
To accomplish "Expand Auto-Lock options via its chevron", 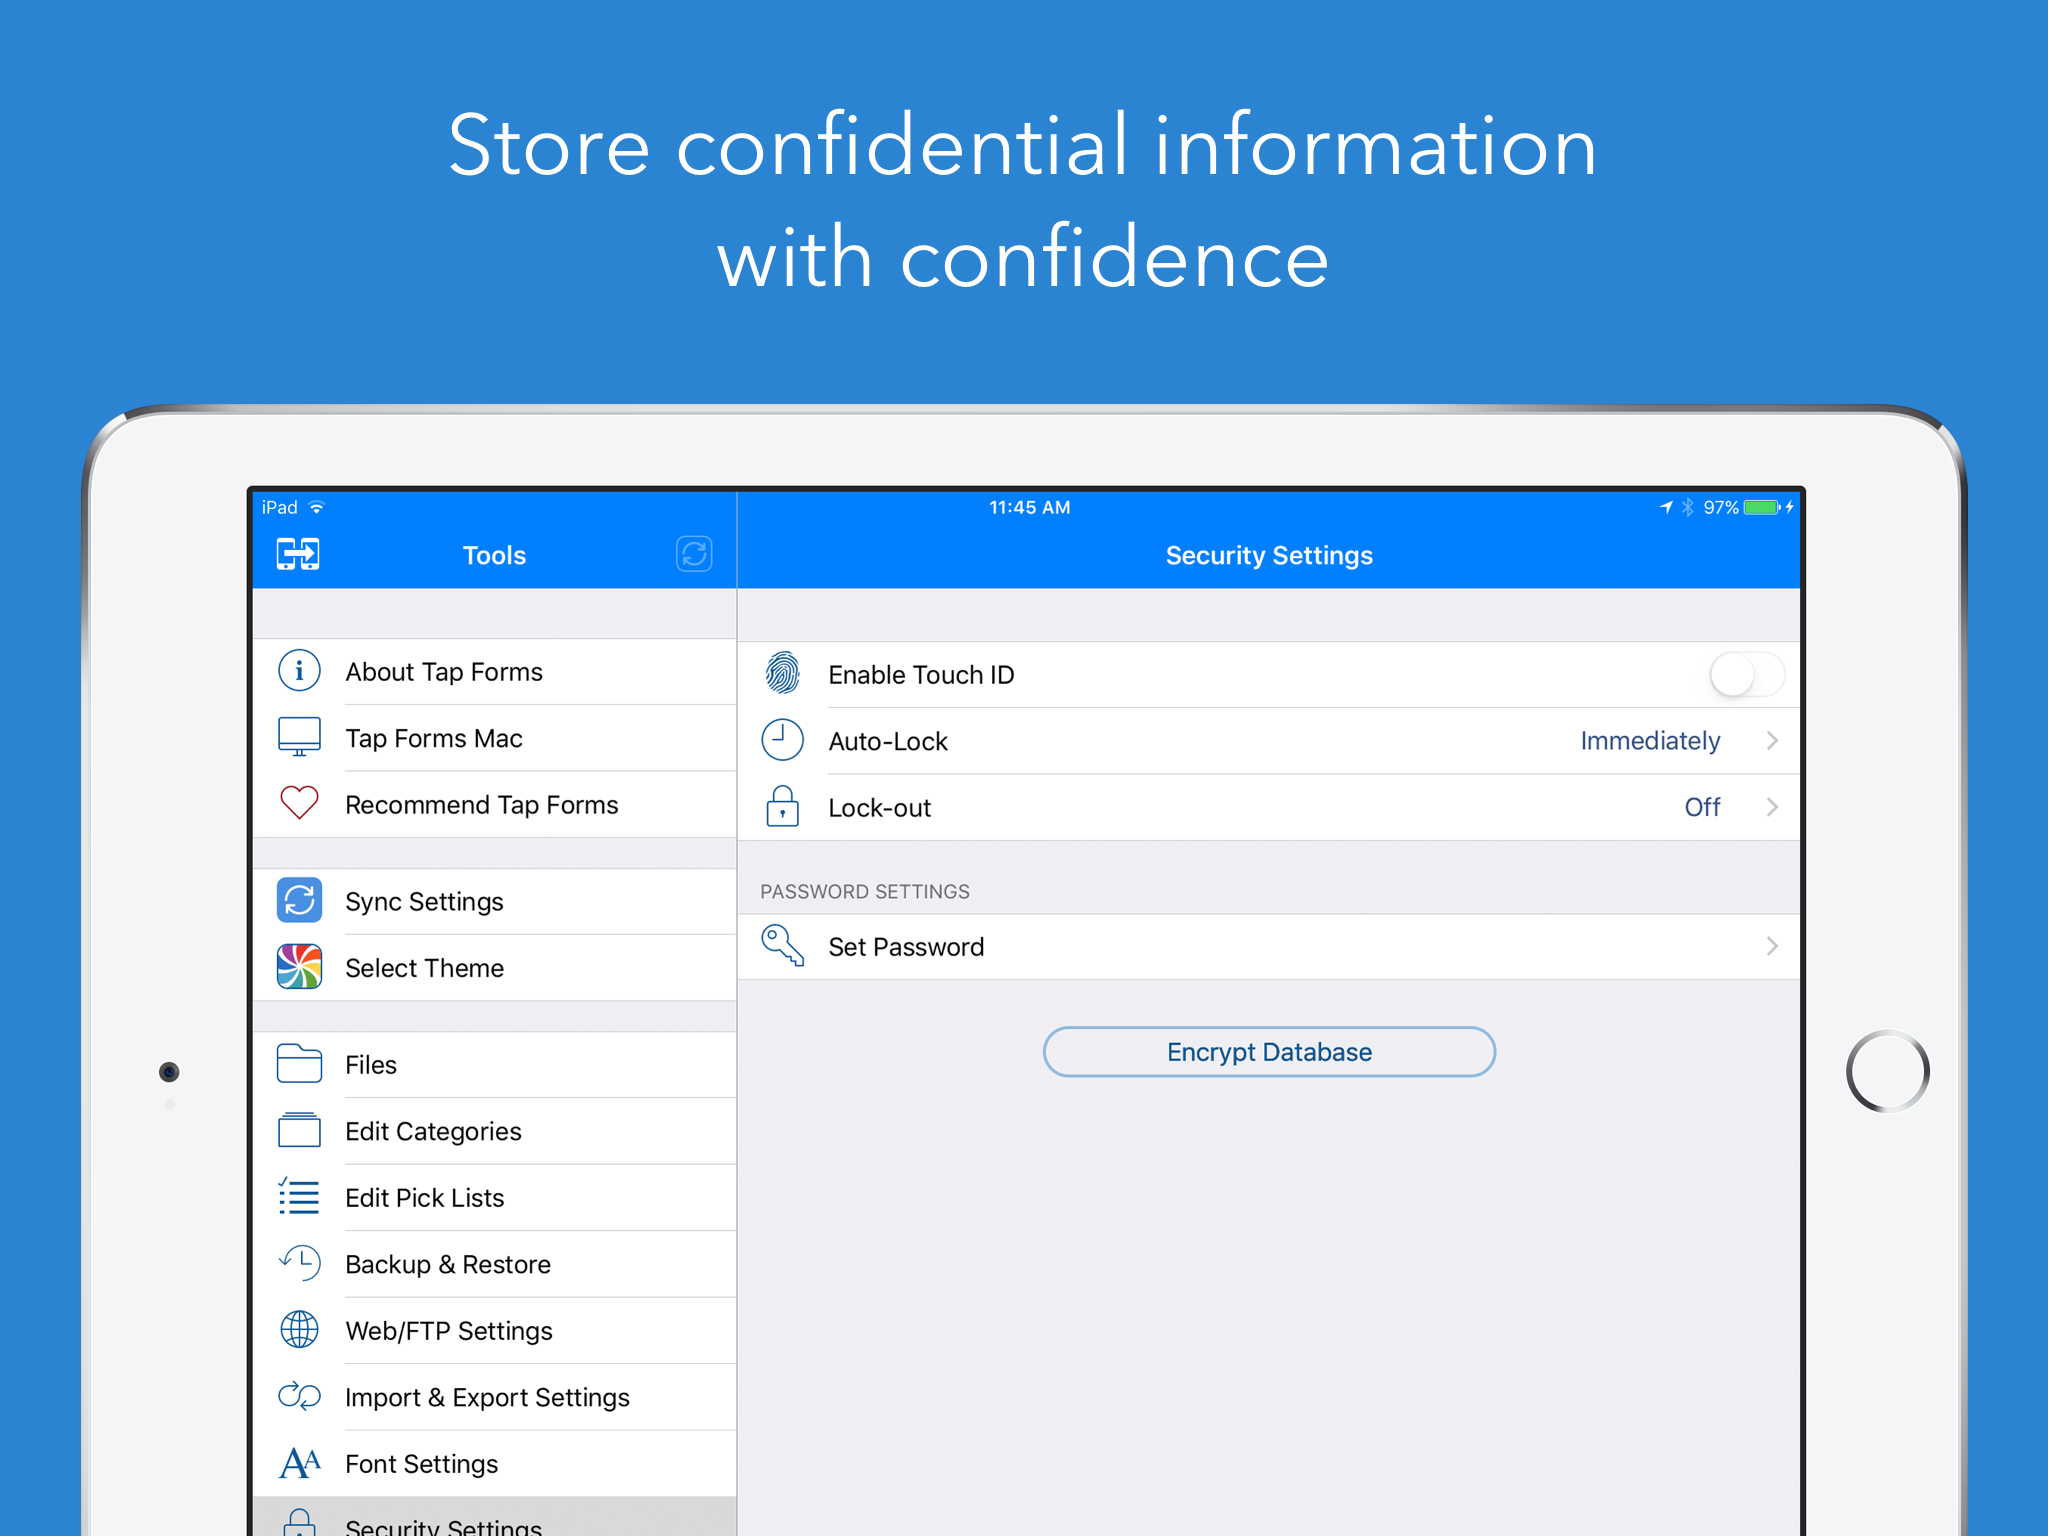I will (x=1772, y=741).
